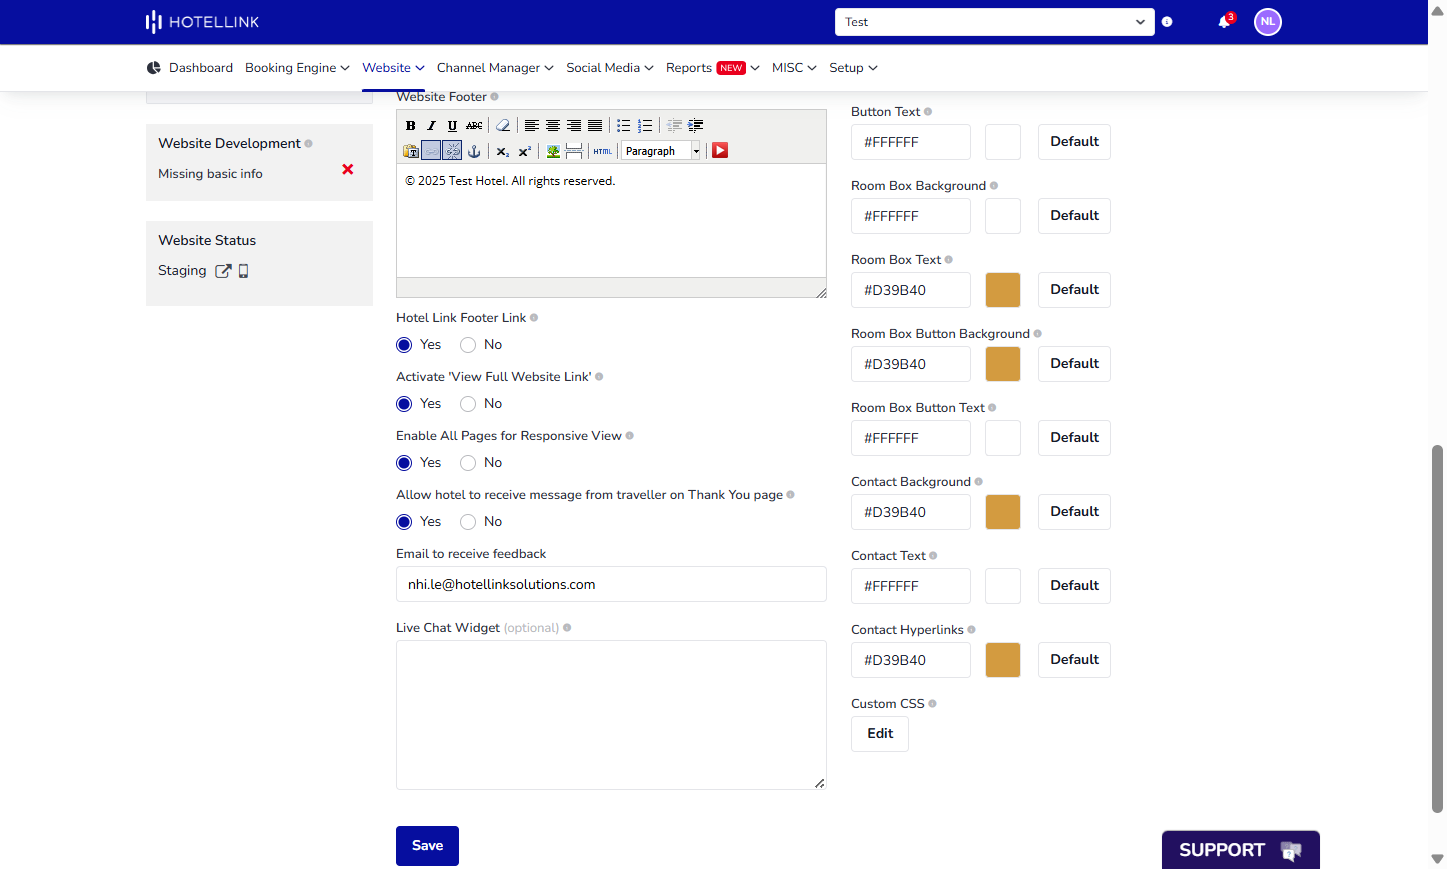The width and height of the screenshot is (1447, 869).
Task: Open the notifications bell
Action: pos(1225,21)
